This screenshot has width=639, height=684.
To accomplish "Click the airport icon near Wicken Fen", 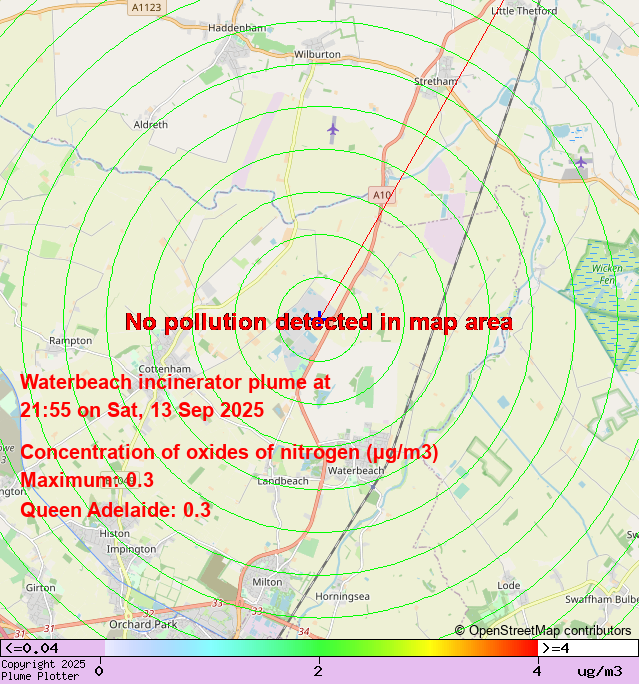I will (x=581, y=162).
